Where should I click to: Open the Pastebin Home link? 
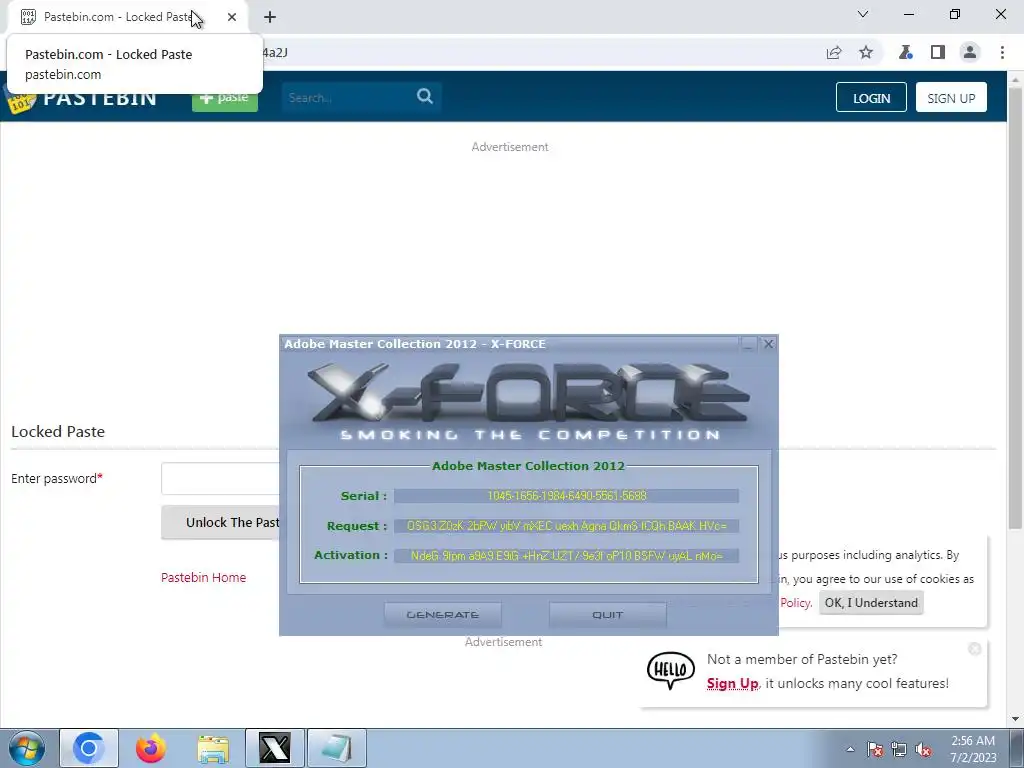pos(204,577)
